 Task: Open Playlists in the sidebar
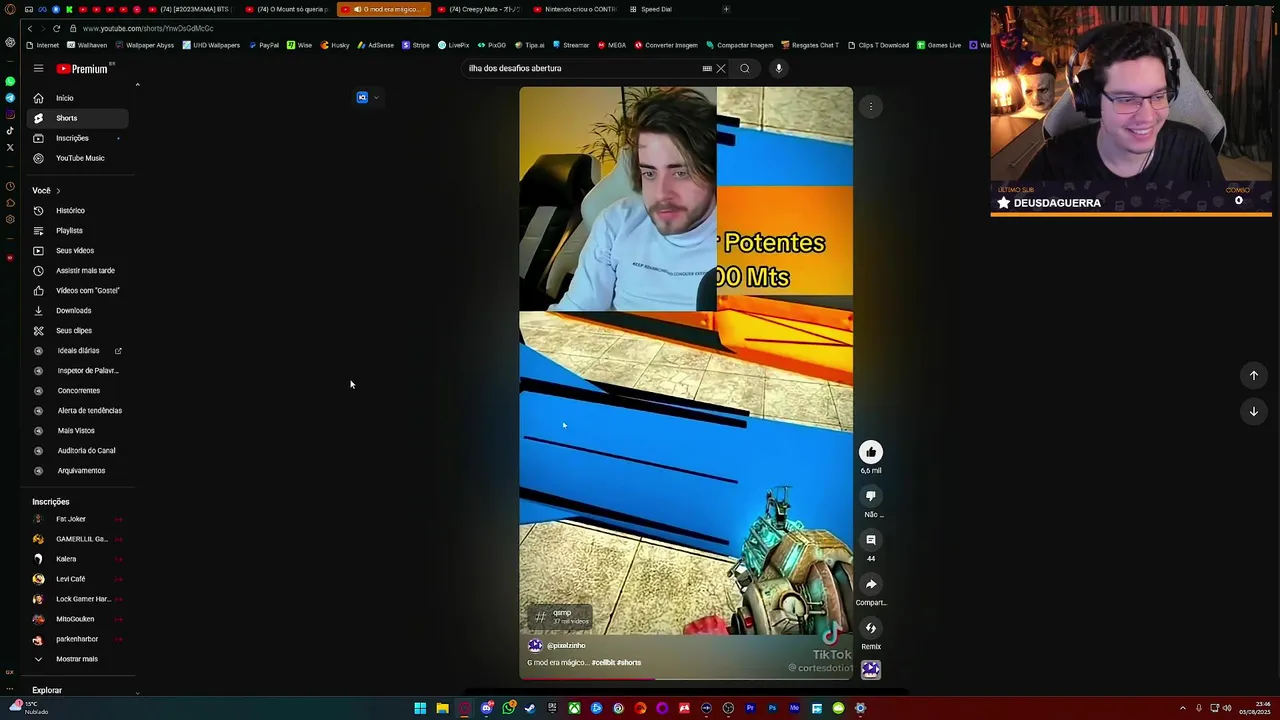click(78, 231)
